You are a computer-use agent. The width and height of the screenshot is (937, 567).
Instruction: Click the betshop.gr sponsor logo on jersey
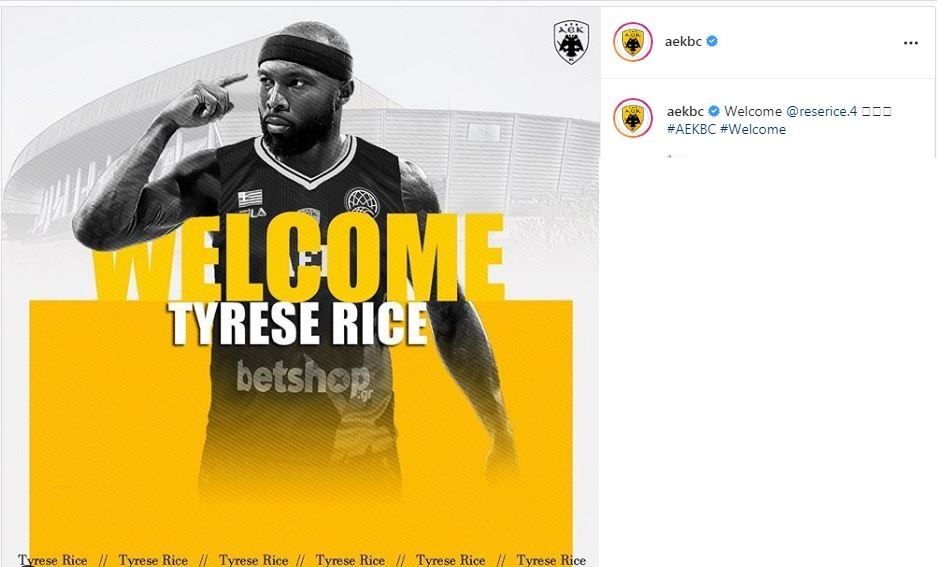(x=304, y=378)
